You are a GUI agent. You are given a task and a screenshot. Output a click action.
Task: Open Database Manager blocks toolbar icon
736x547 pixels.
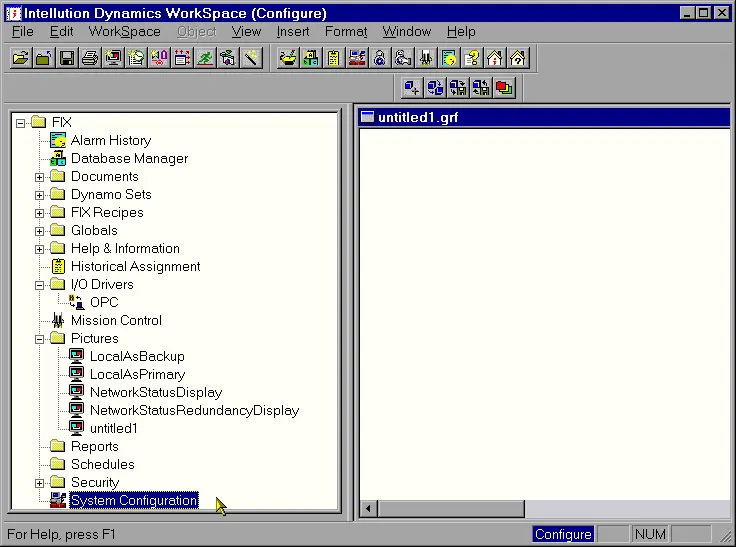click(311, 58)
